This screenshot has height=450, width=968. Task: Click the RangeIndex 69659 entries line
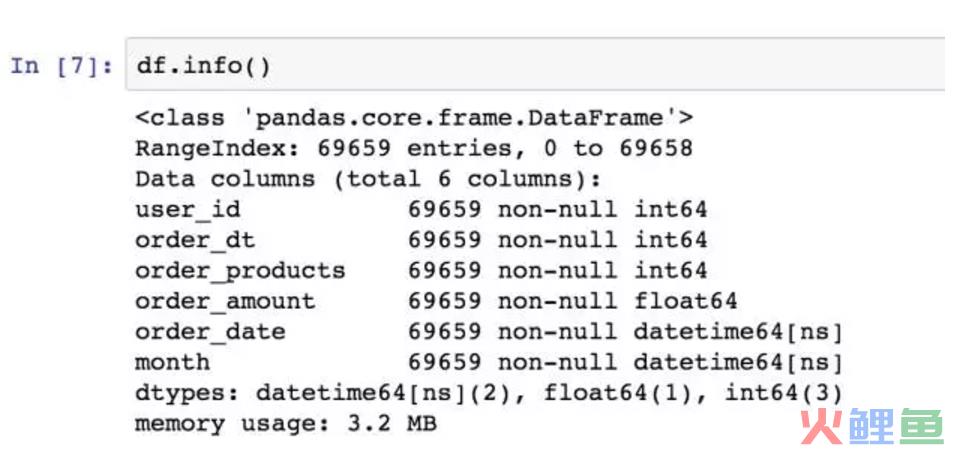click(x=414, y=148)
